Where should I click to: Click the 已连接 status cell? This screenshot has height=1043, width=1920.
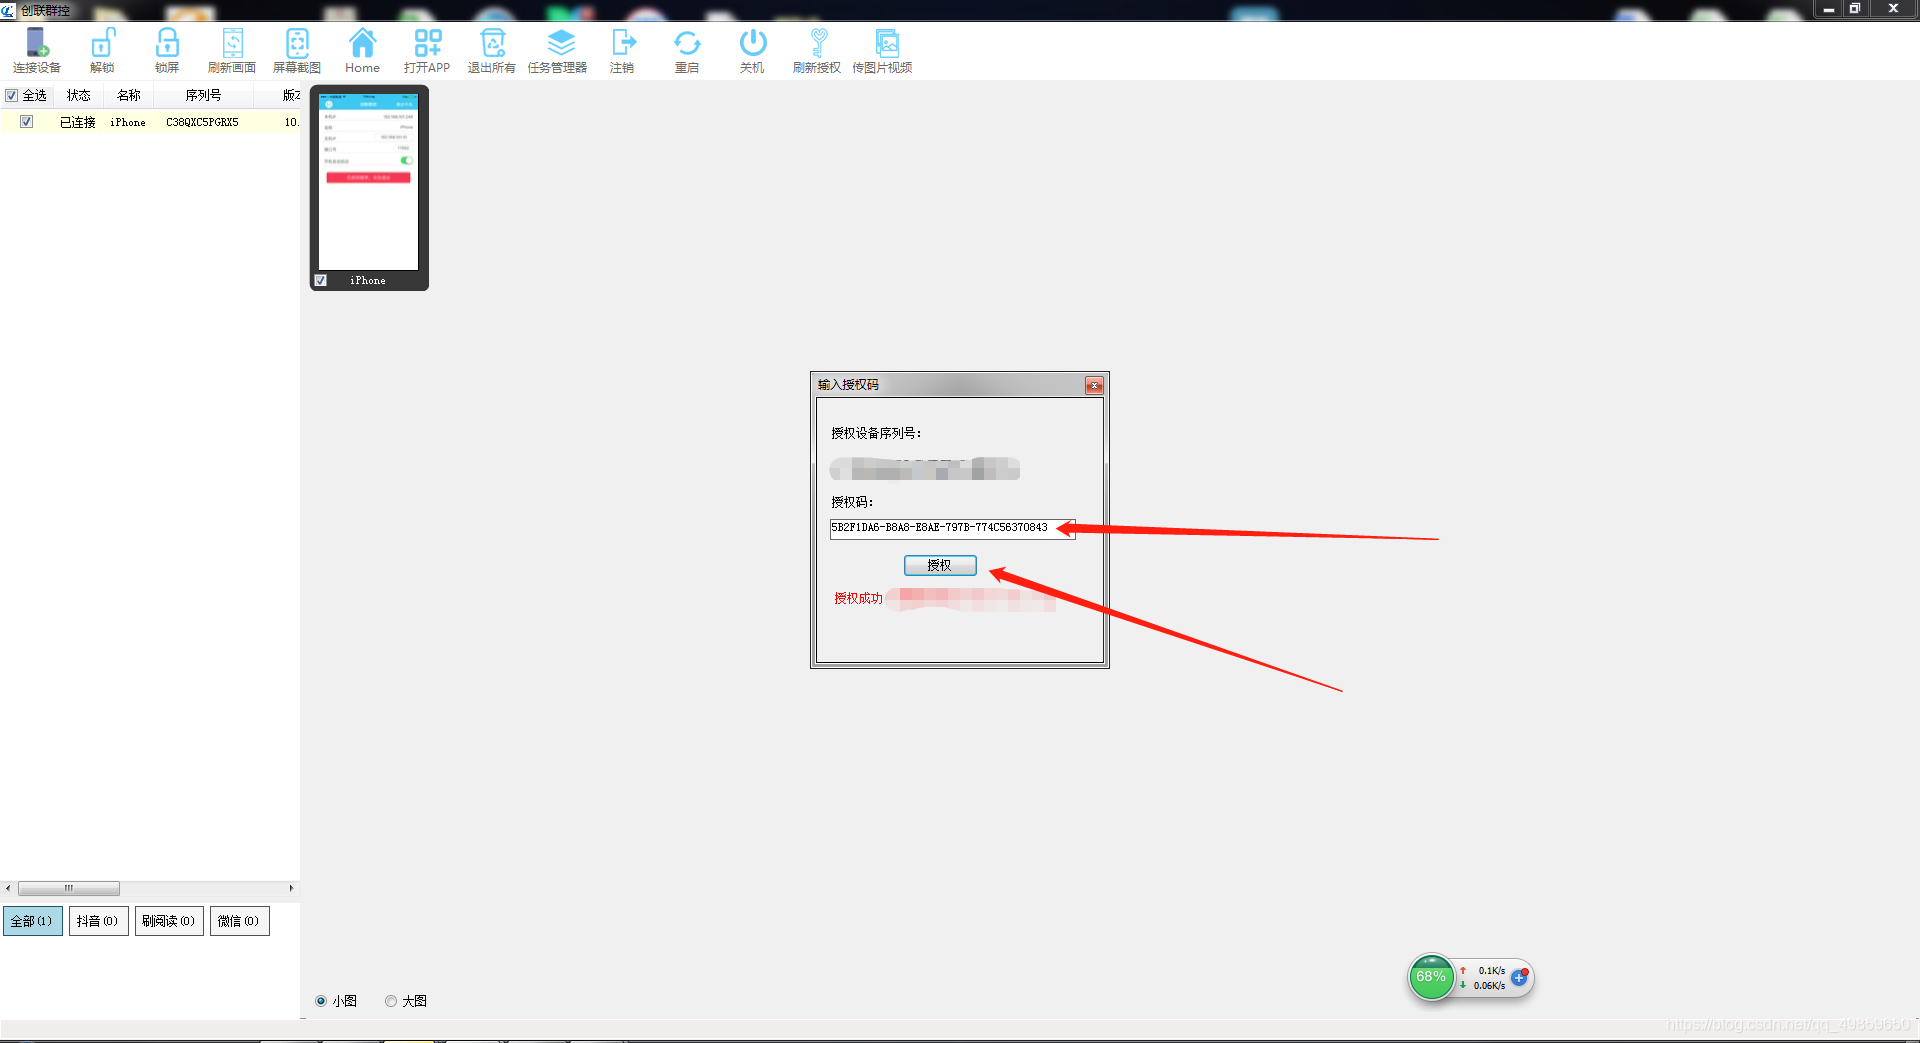coord(78,122)
